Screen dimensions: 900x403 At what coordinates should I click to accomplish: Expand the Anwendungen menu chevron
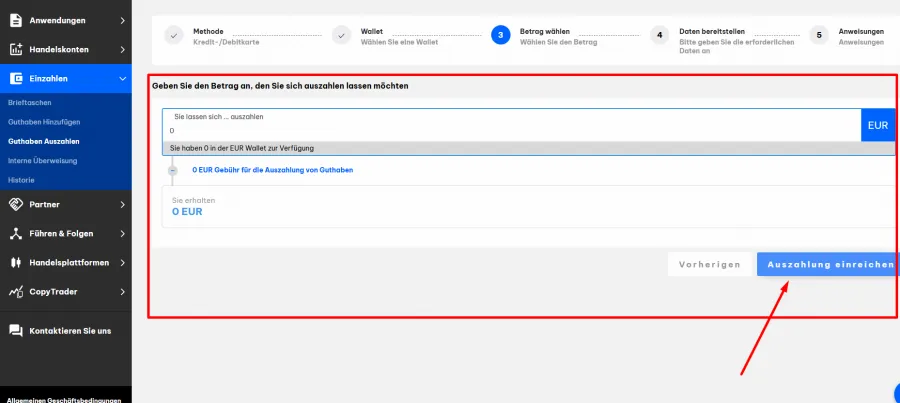click(x=122, y=20)
